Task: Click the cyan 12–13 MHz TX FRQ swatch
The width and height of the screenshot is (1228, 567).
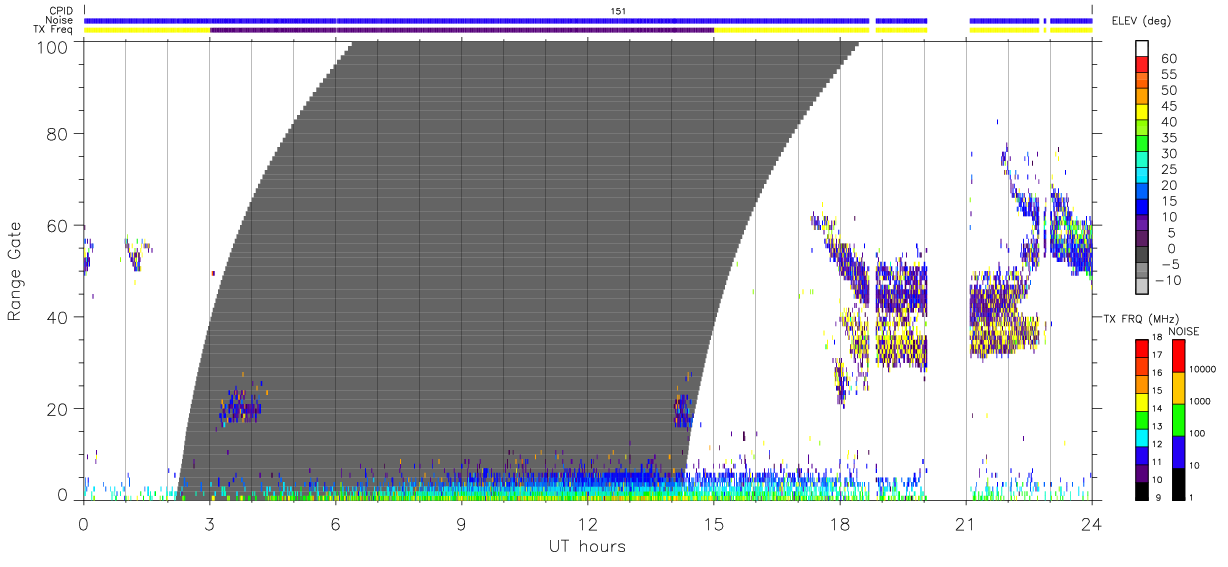Action: pyautogui.click(x=1141, y=437)
